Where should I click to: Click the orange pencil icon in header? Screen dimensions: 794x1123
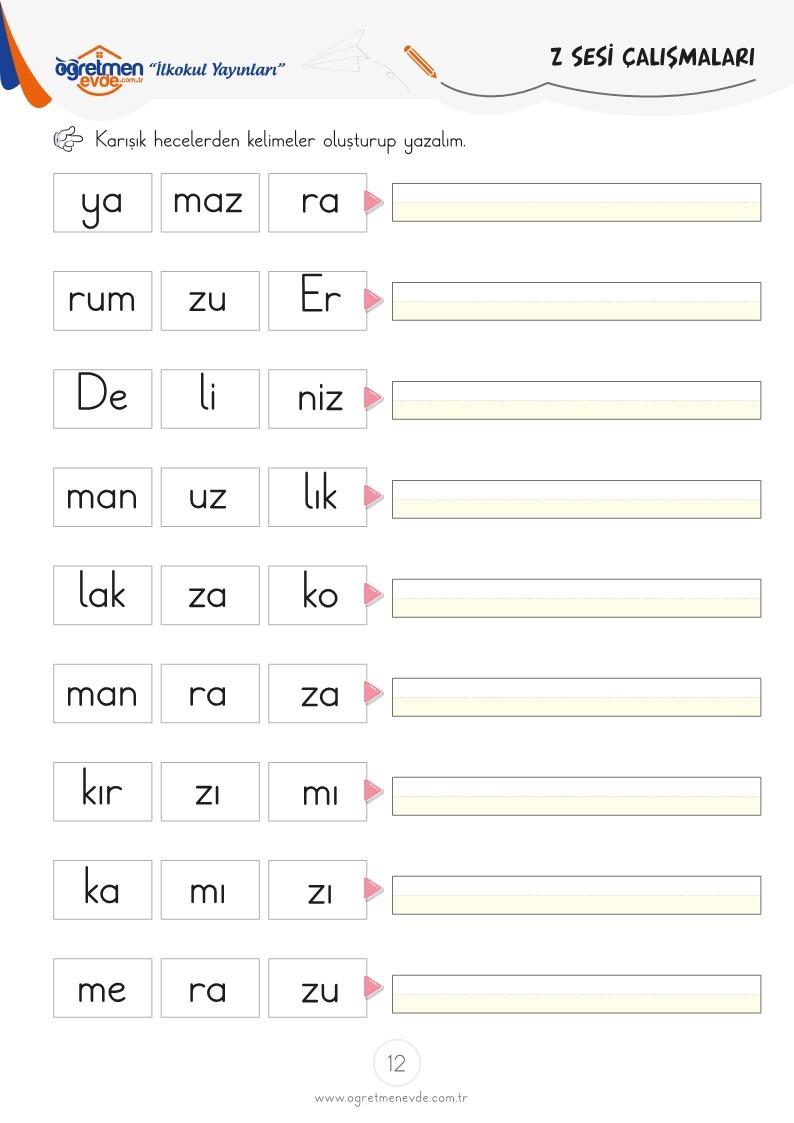pos(420,62)
